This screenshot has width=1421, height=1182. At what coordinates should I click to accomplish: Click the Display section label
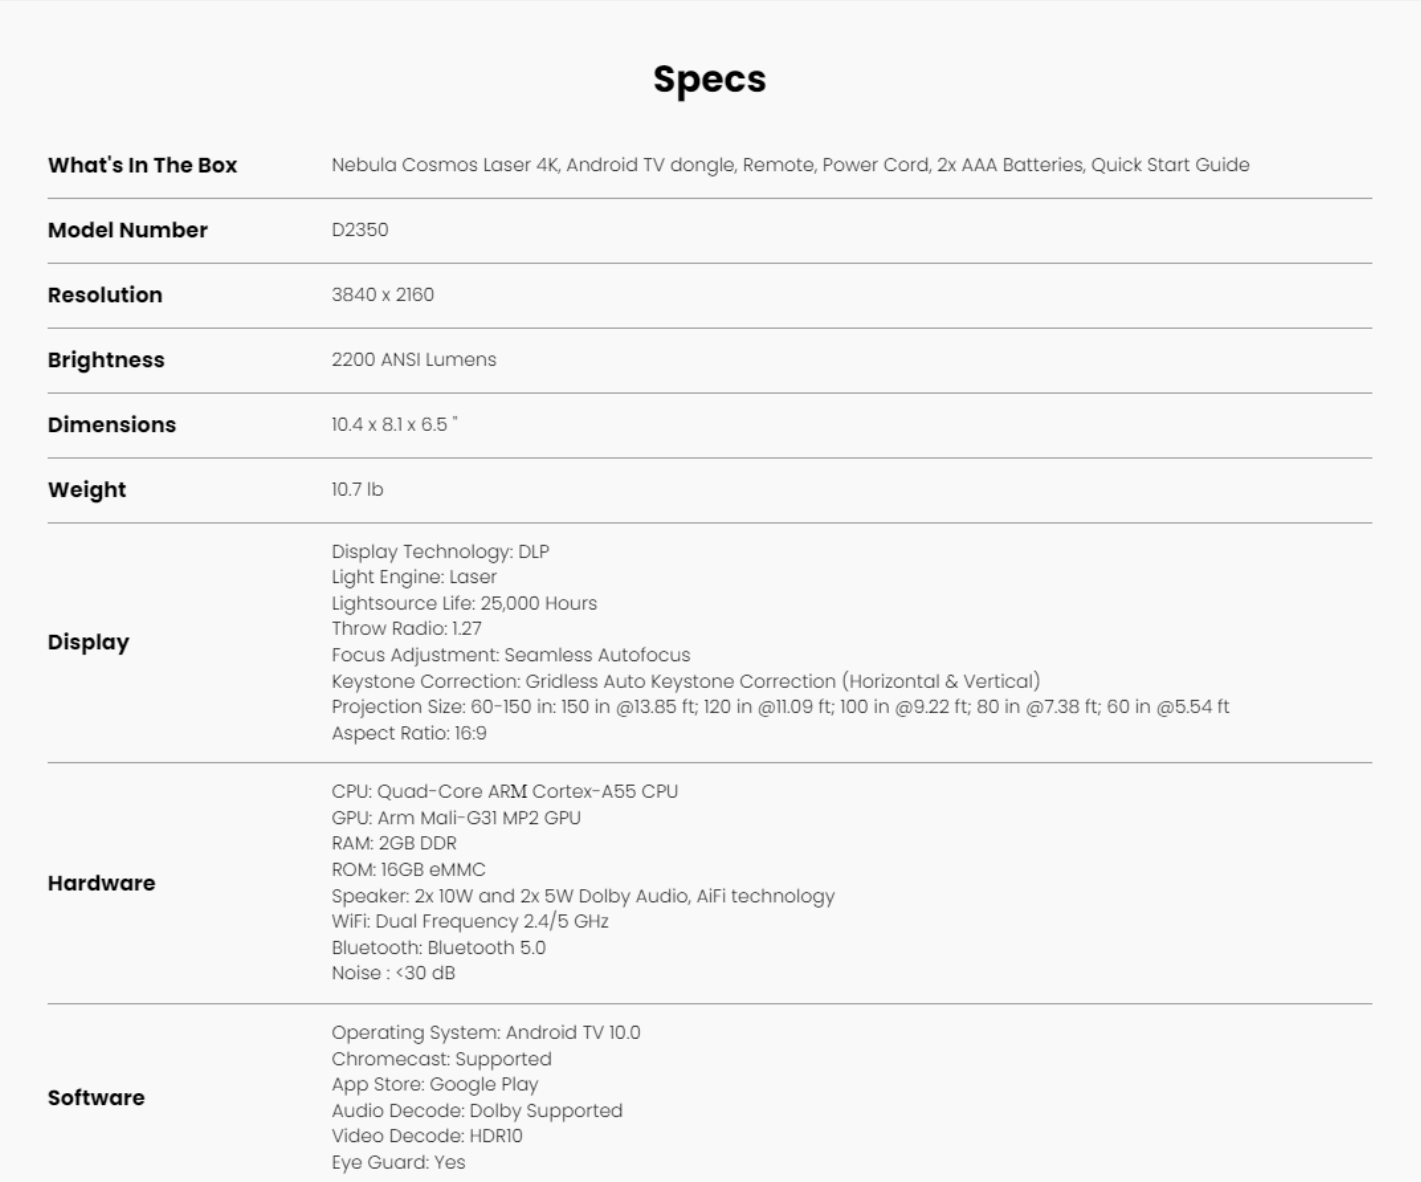[88, 642]
